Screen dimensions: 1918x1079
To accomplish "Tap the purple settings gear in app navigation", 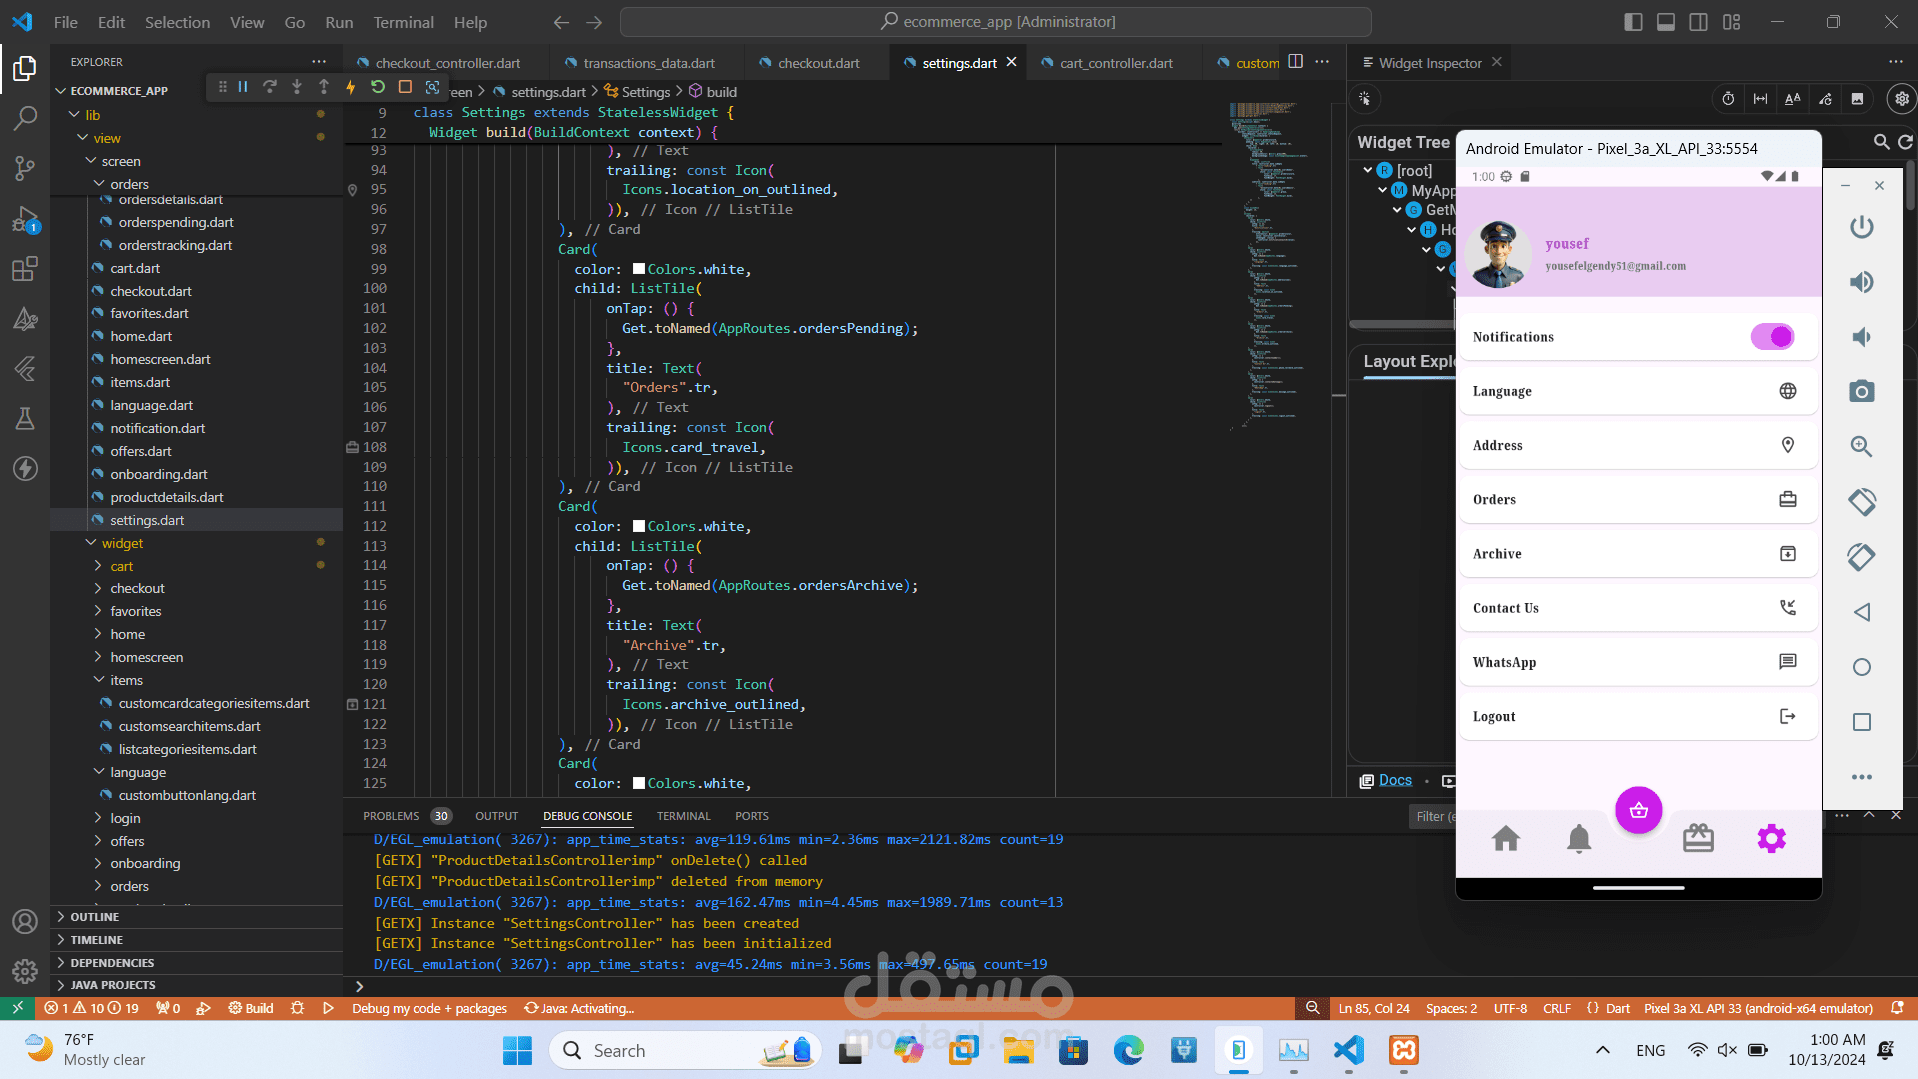I will pyautogui.click(x=1771, y=838).
